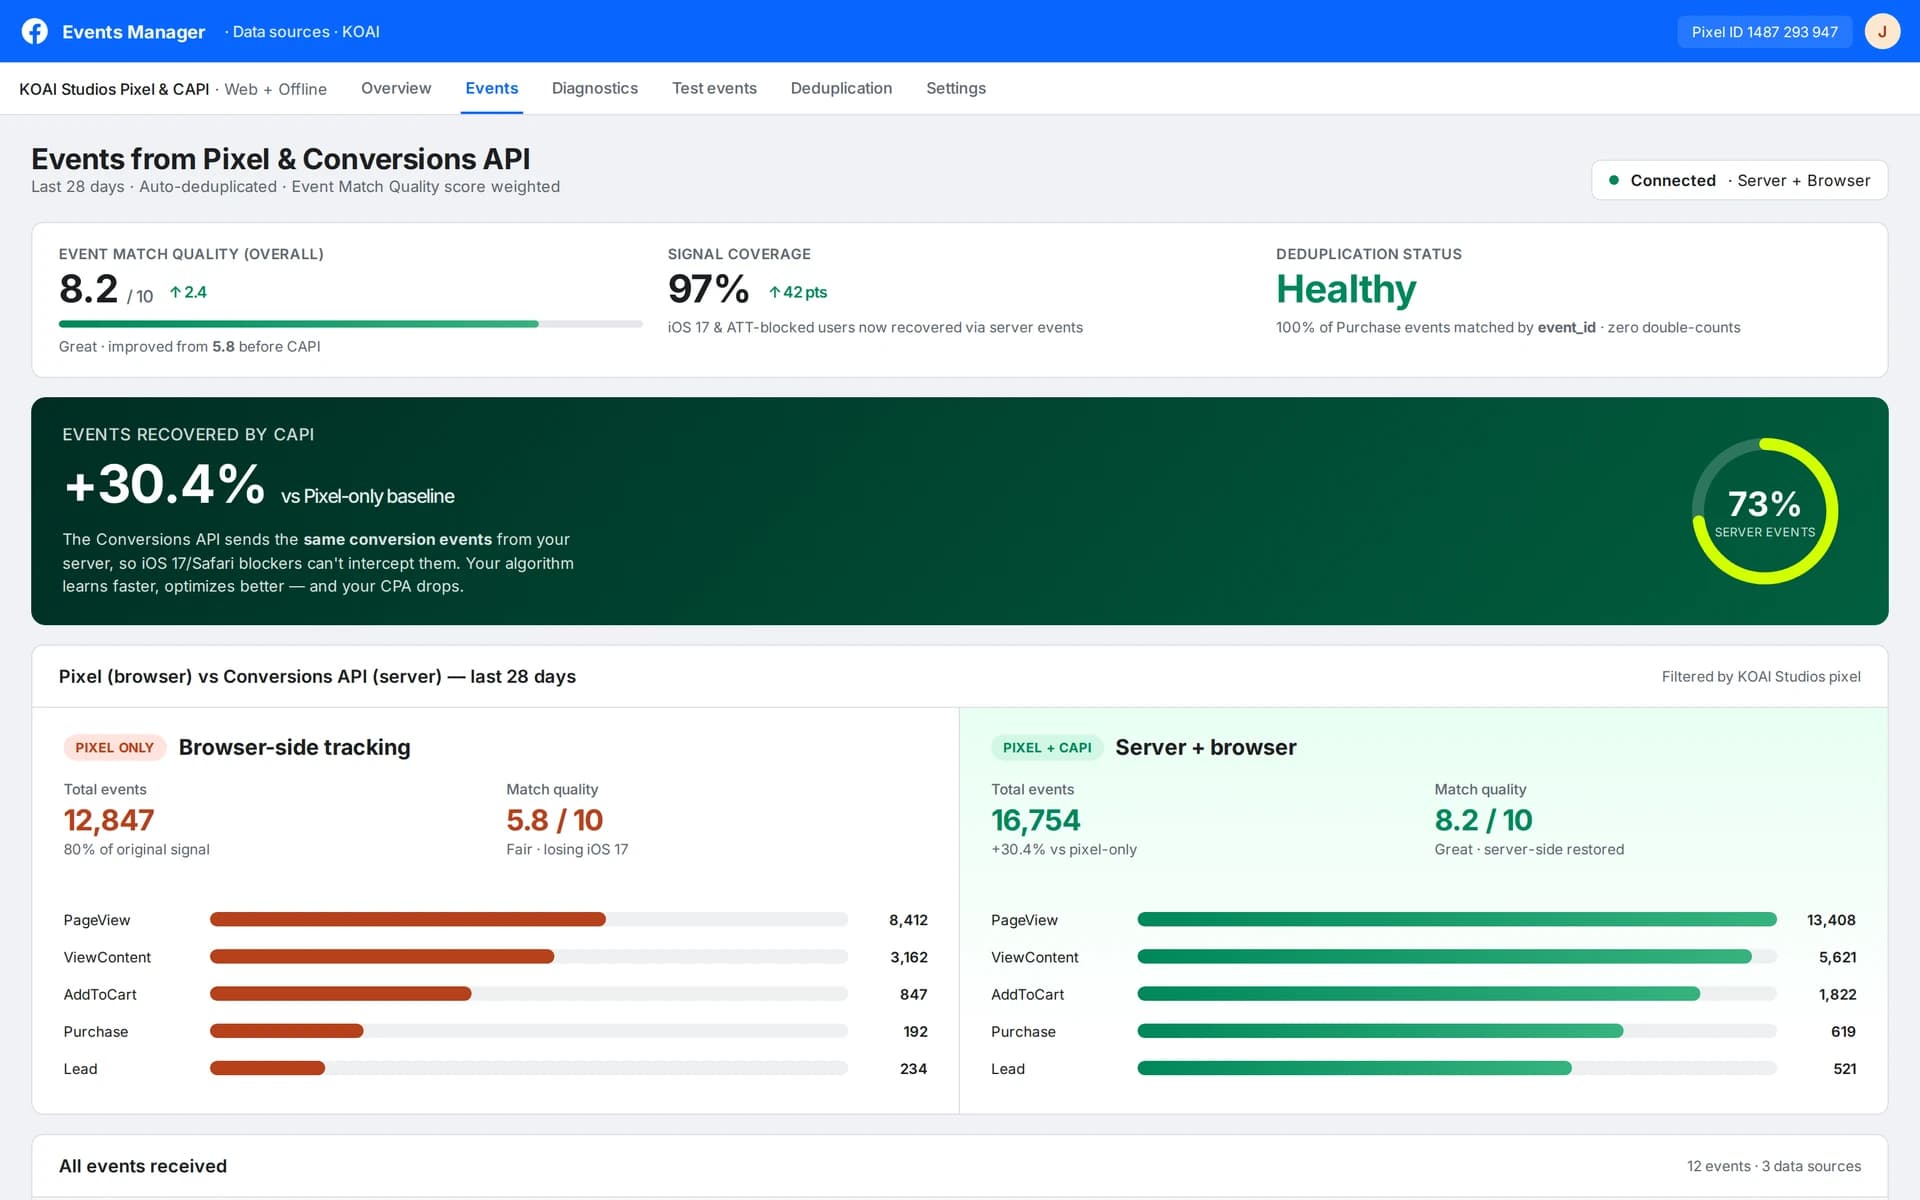Click the Facebook logo icon
The width and height of the screenshot is (1920, 1200).
(35, 31)
